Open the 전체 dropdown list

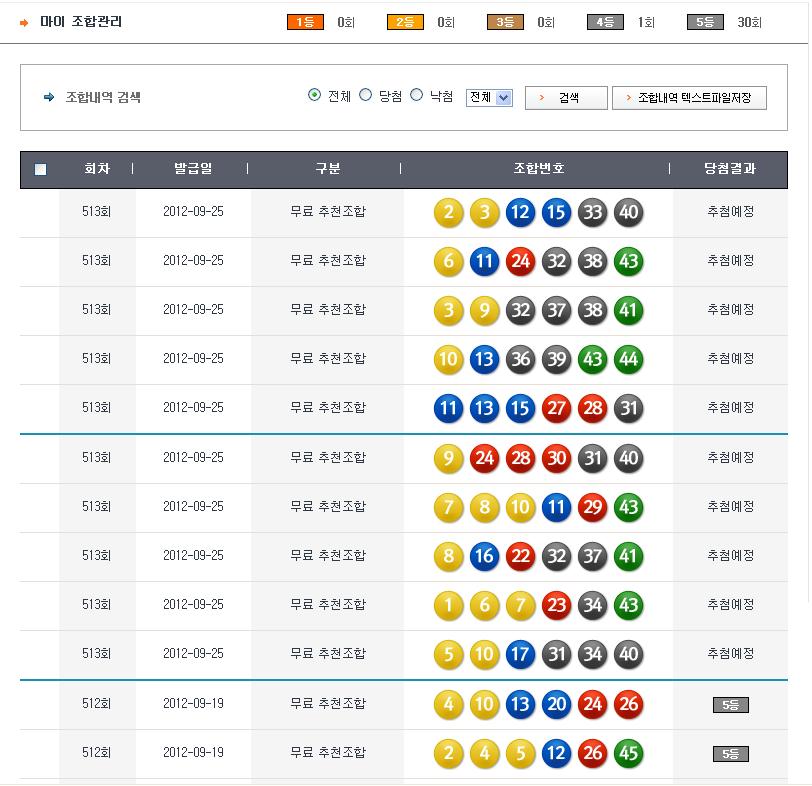pyautogui.click(x=489, y=98)
